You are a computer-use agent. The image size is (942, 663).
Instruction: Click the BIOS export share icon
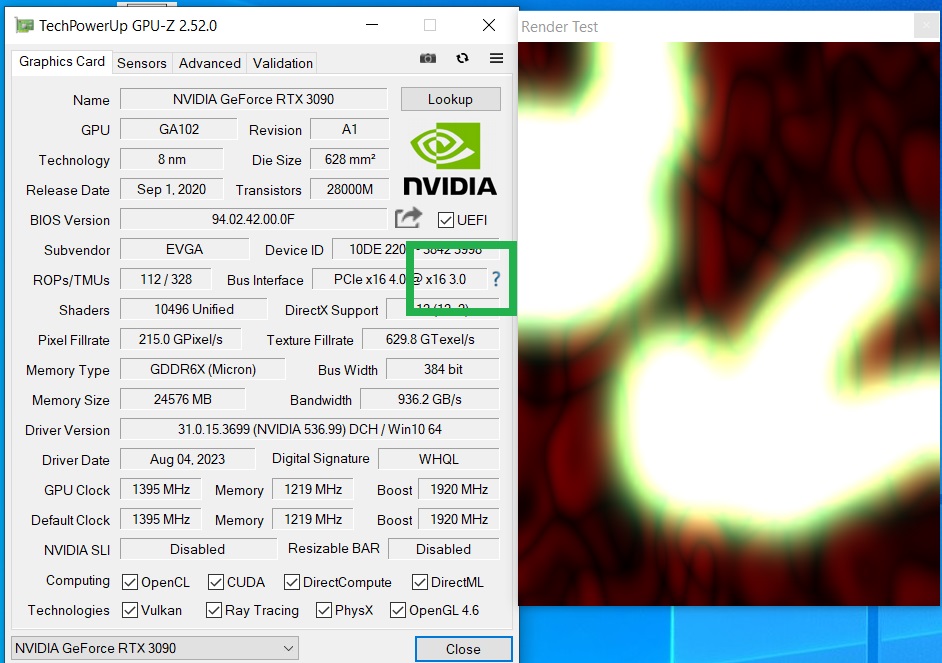click(409, 218)
